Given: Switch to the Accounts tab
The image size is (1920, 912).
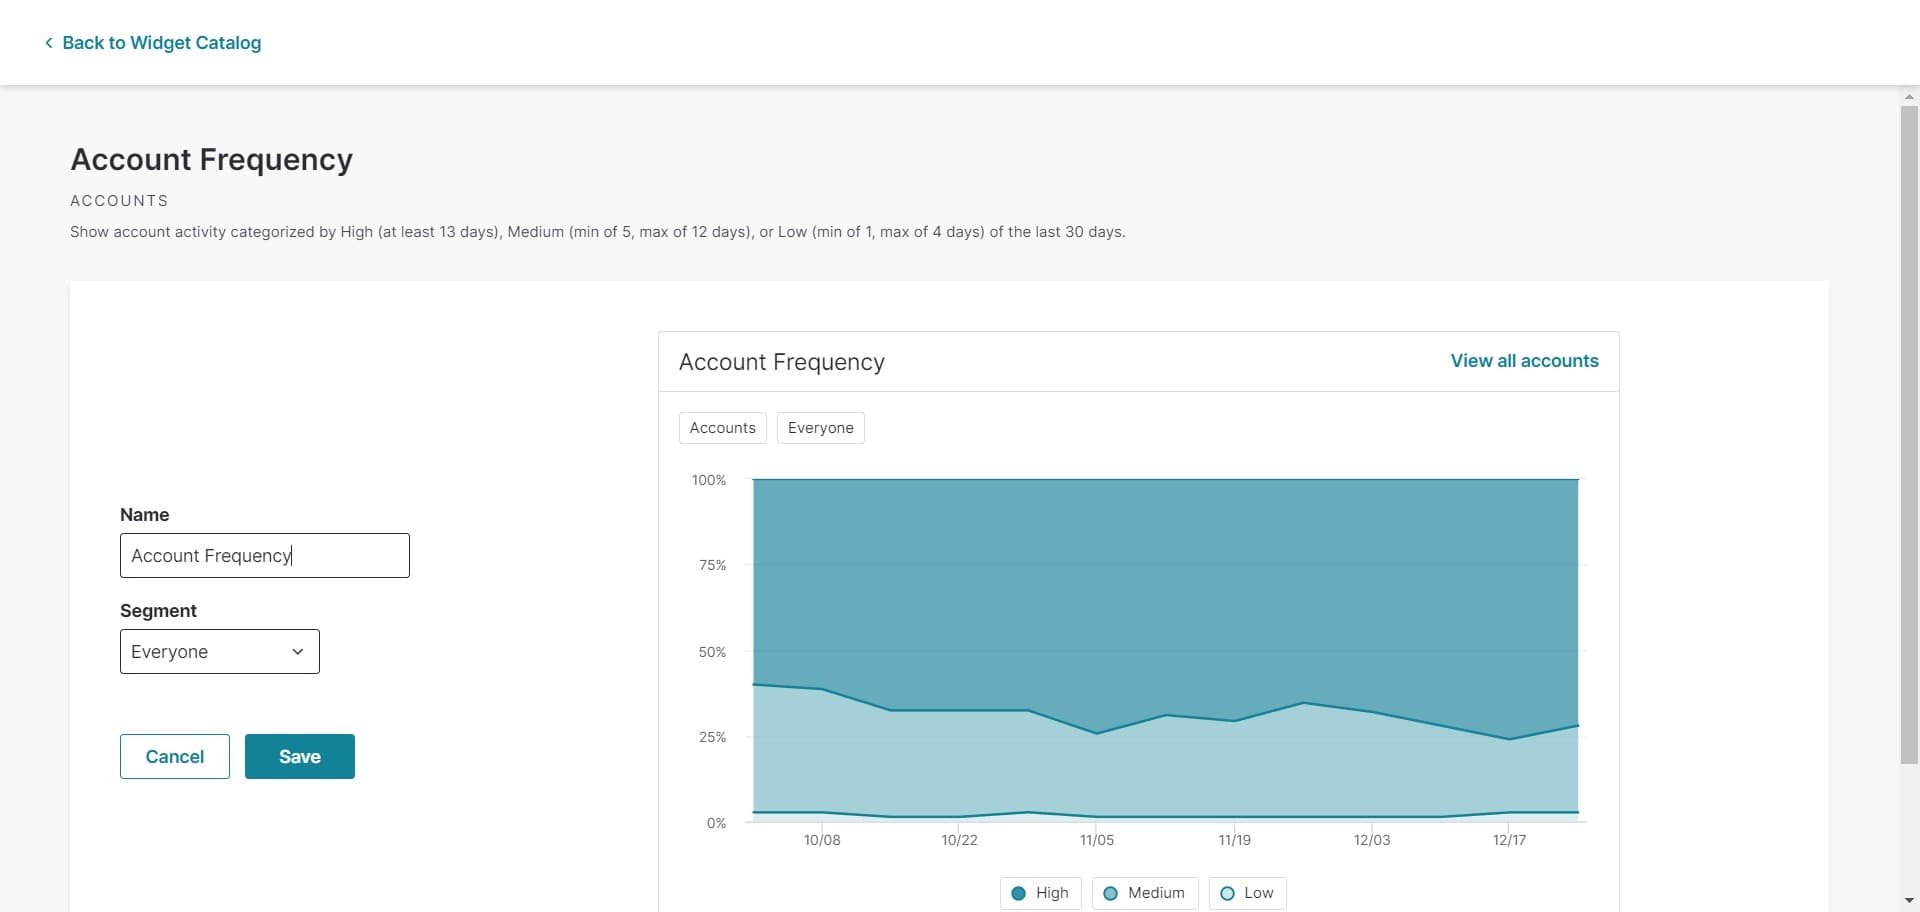Looking at the screenshot, I should click(722, 427).
